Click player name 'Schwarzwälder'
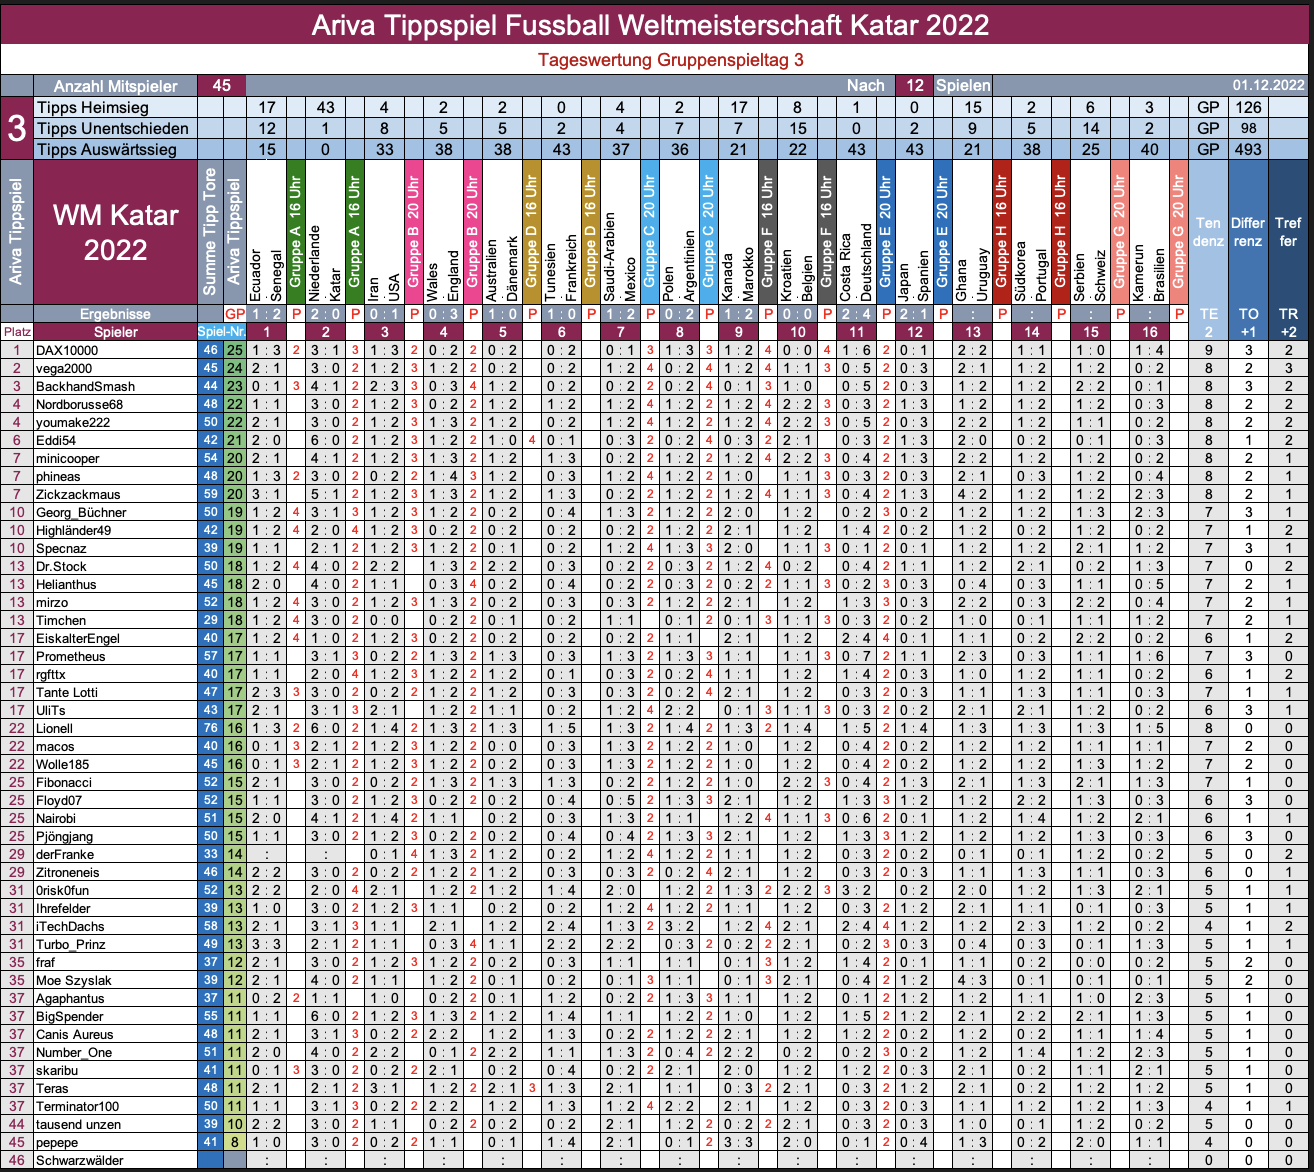 (78, 1160)
